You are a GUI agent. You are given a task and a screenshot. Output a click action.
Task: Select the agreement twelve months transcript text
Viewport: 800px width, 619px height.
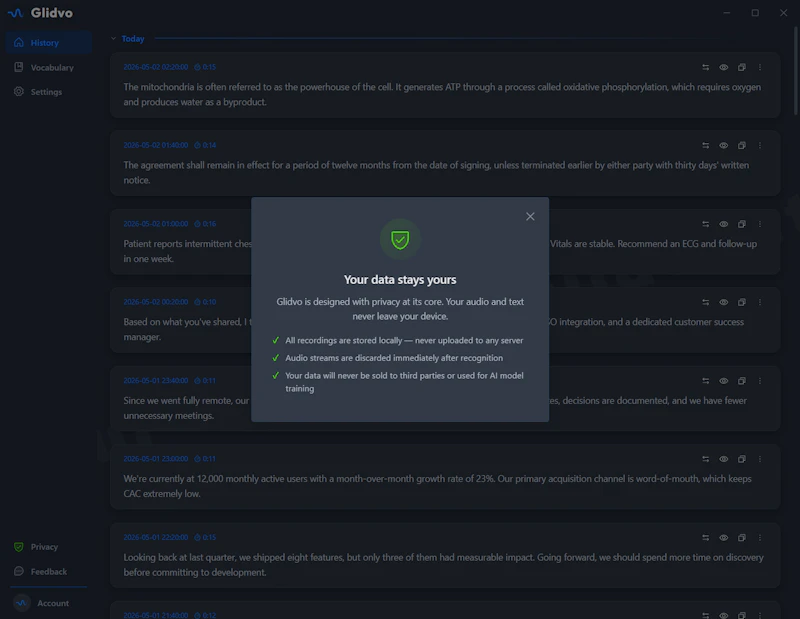[436, 172]
